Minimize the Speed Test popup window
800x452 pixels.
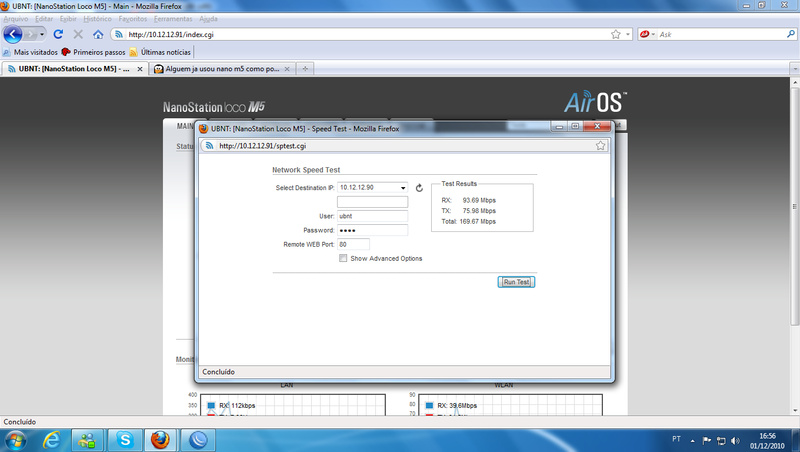[x=559, y=126]
